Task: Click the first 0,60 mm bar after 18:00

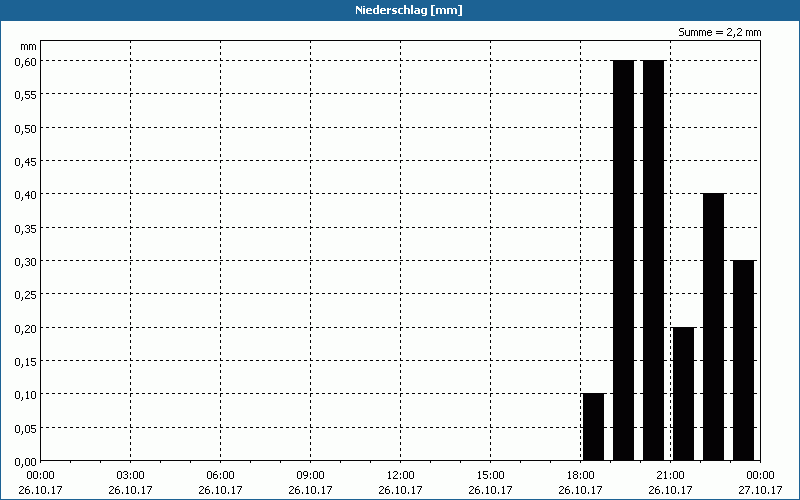Action: coord(623,260)
